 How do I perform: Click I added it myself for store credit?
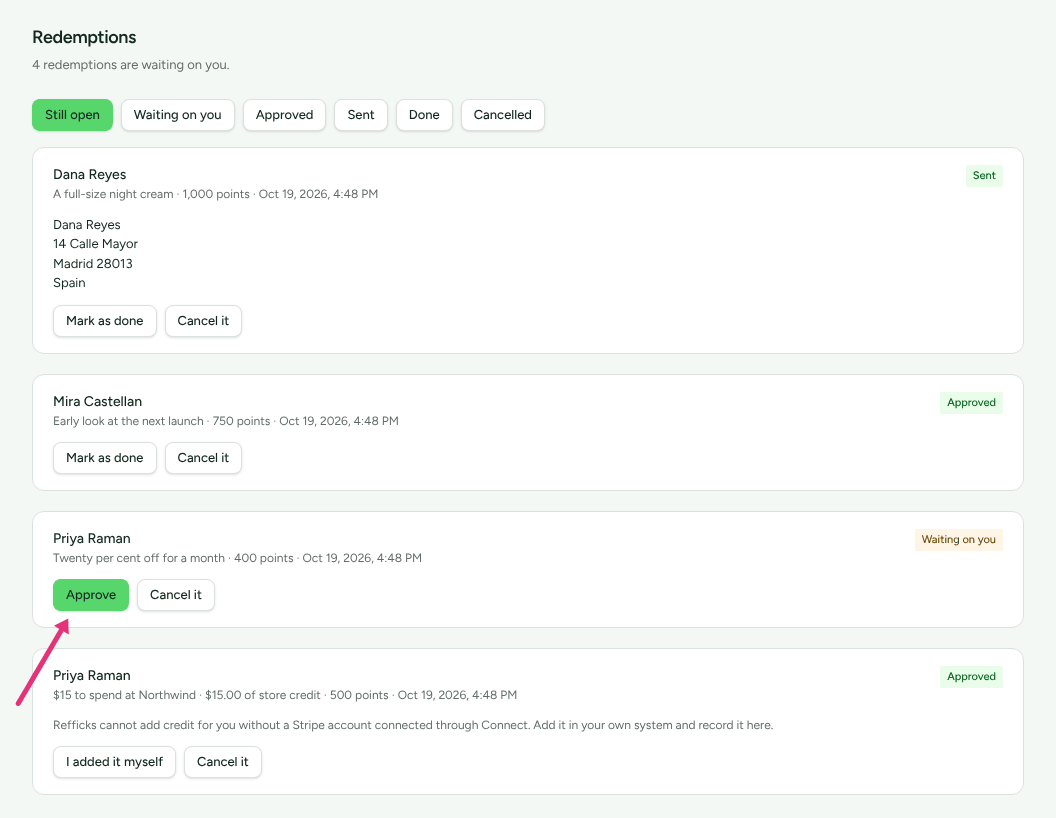(x=114, y=762)
